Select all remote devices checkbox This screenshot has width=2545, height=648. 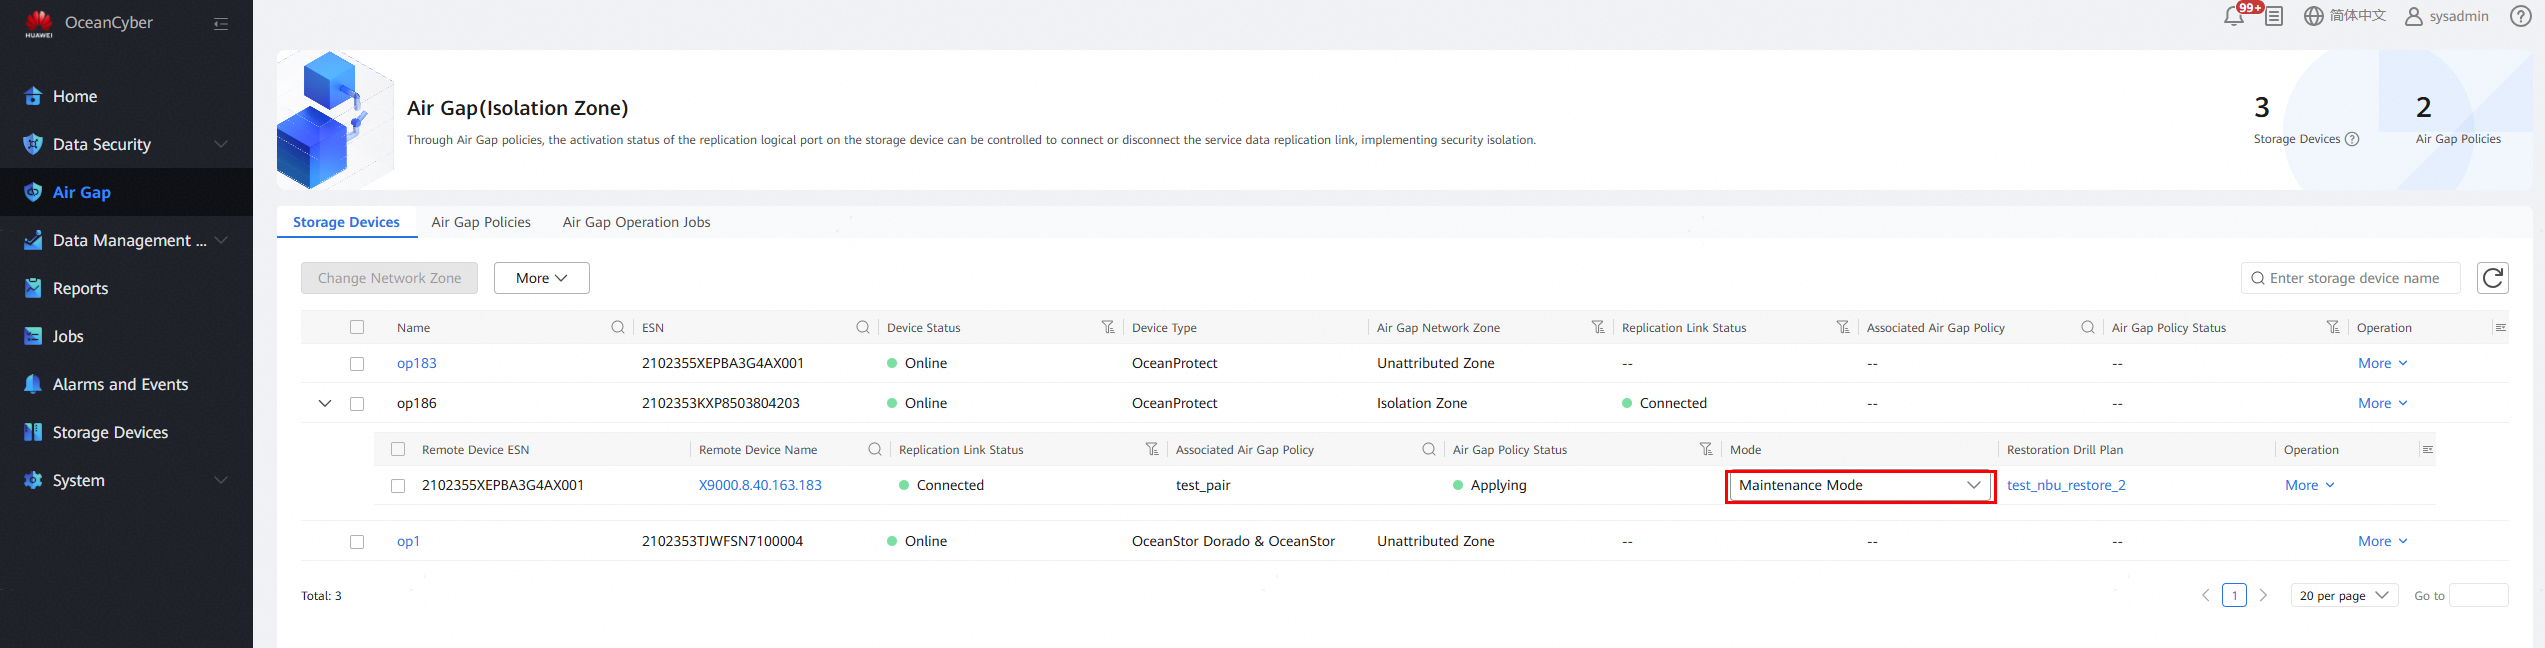pyautogui.click(x=398, y=449)
